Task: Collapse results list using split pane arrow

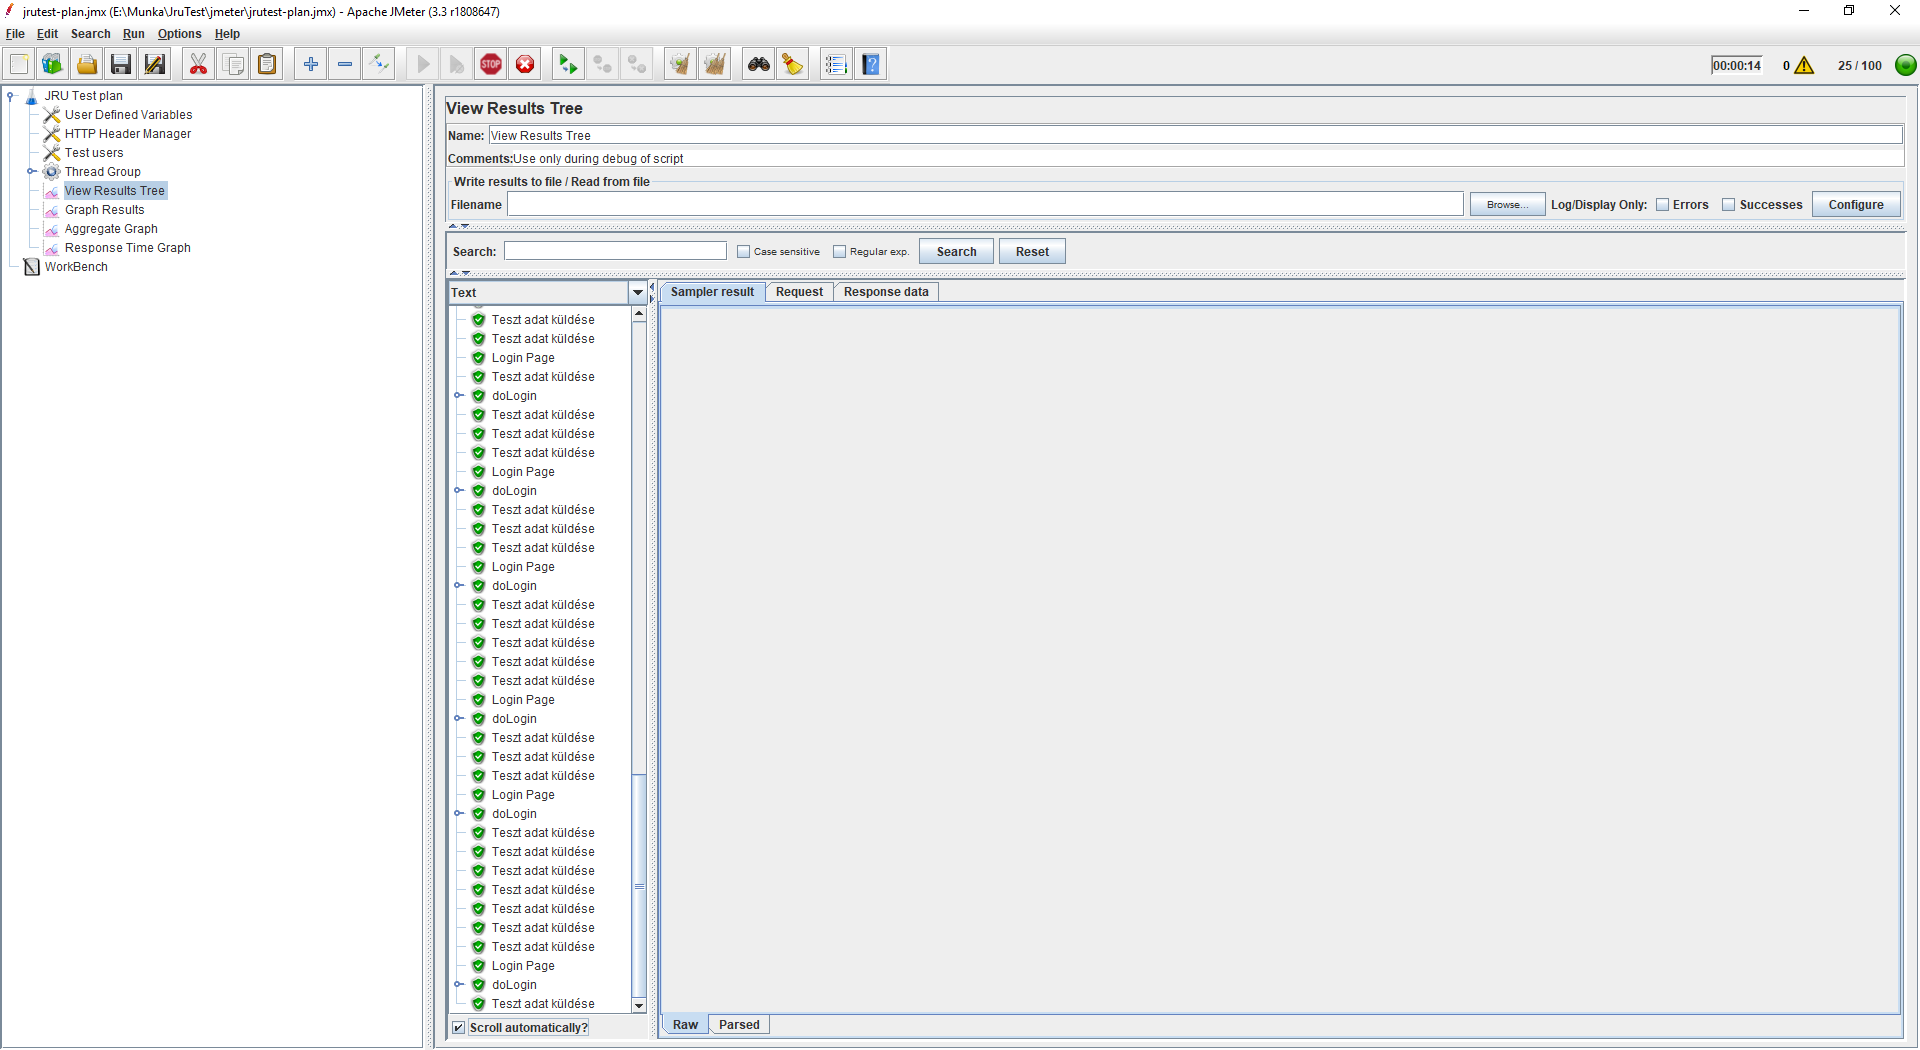Action: point(652,287)
